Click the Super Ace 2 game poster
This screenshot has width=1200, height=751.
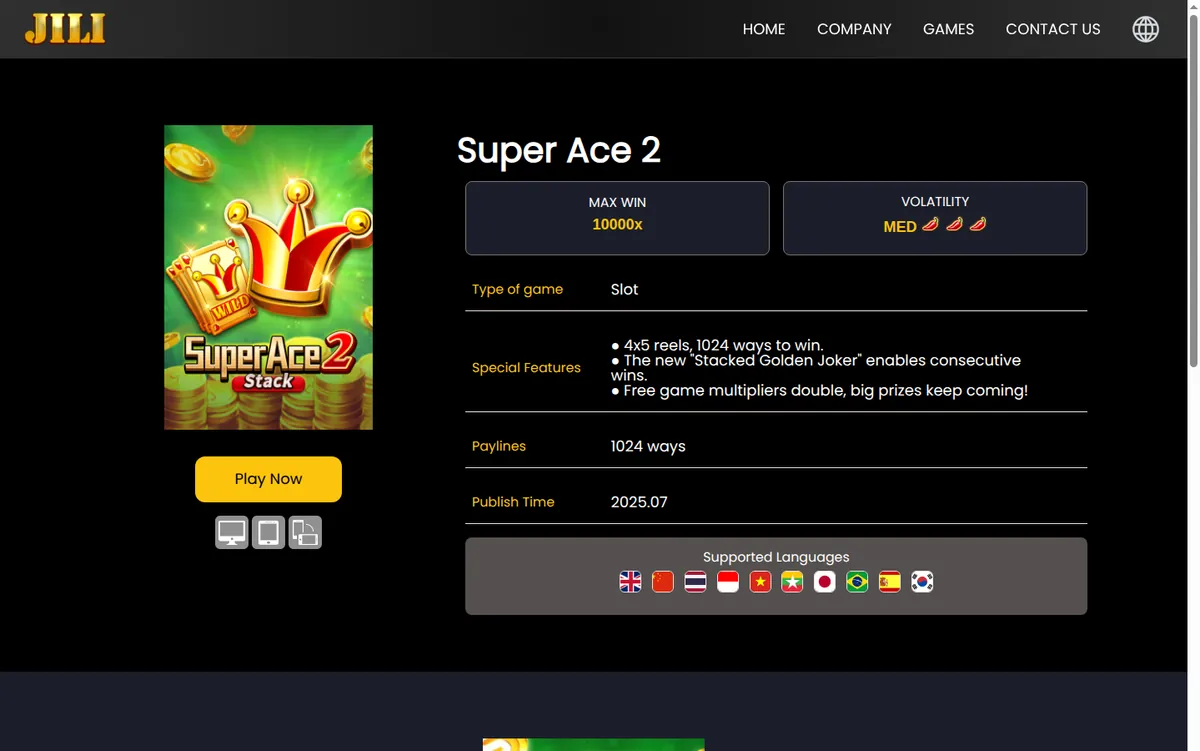[x=268, y=277]
